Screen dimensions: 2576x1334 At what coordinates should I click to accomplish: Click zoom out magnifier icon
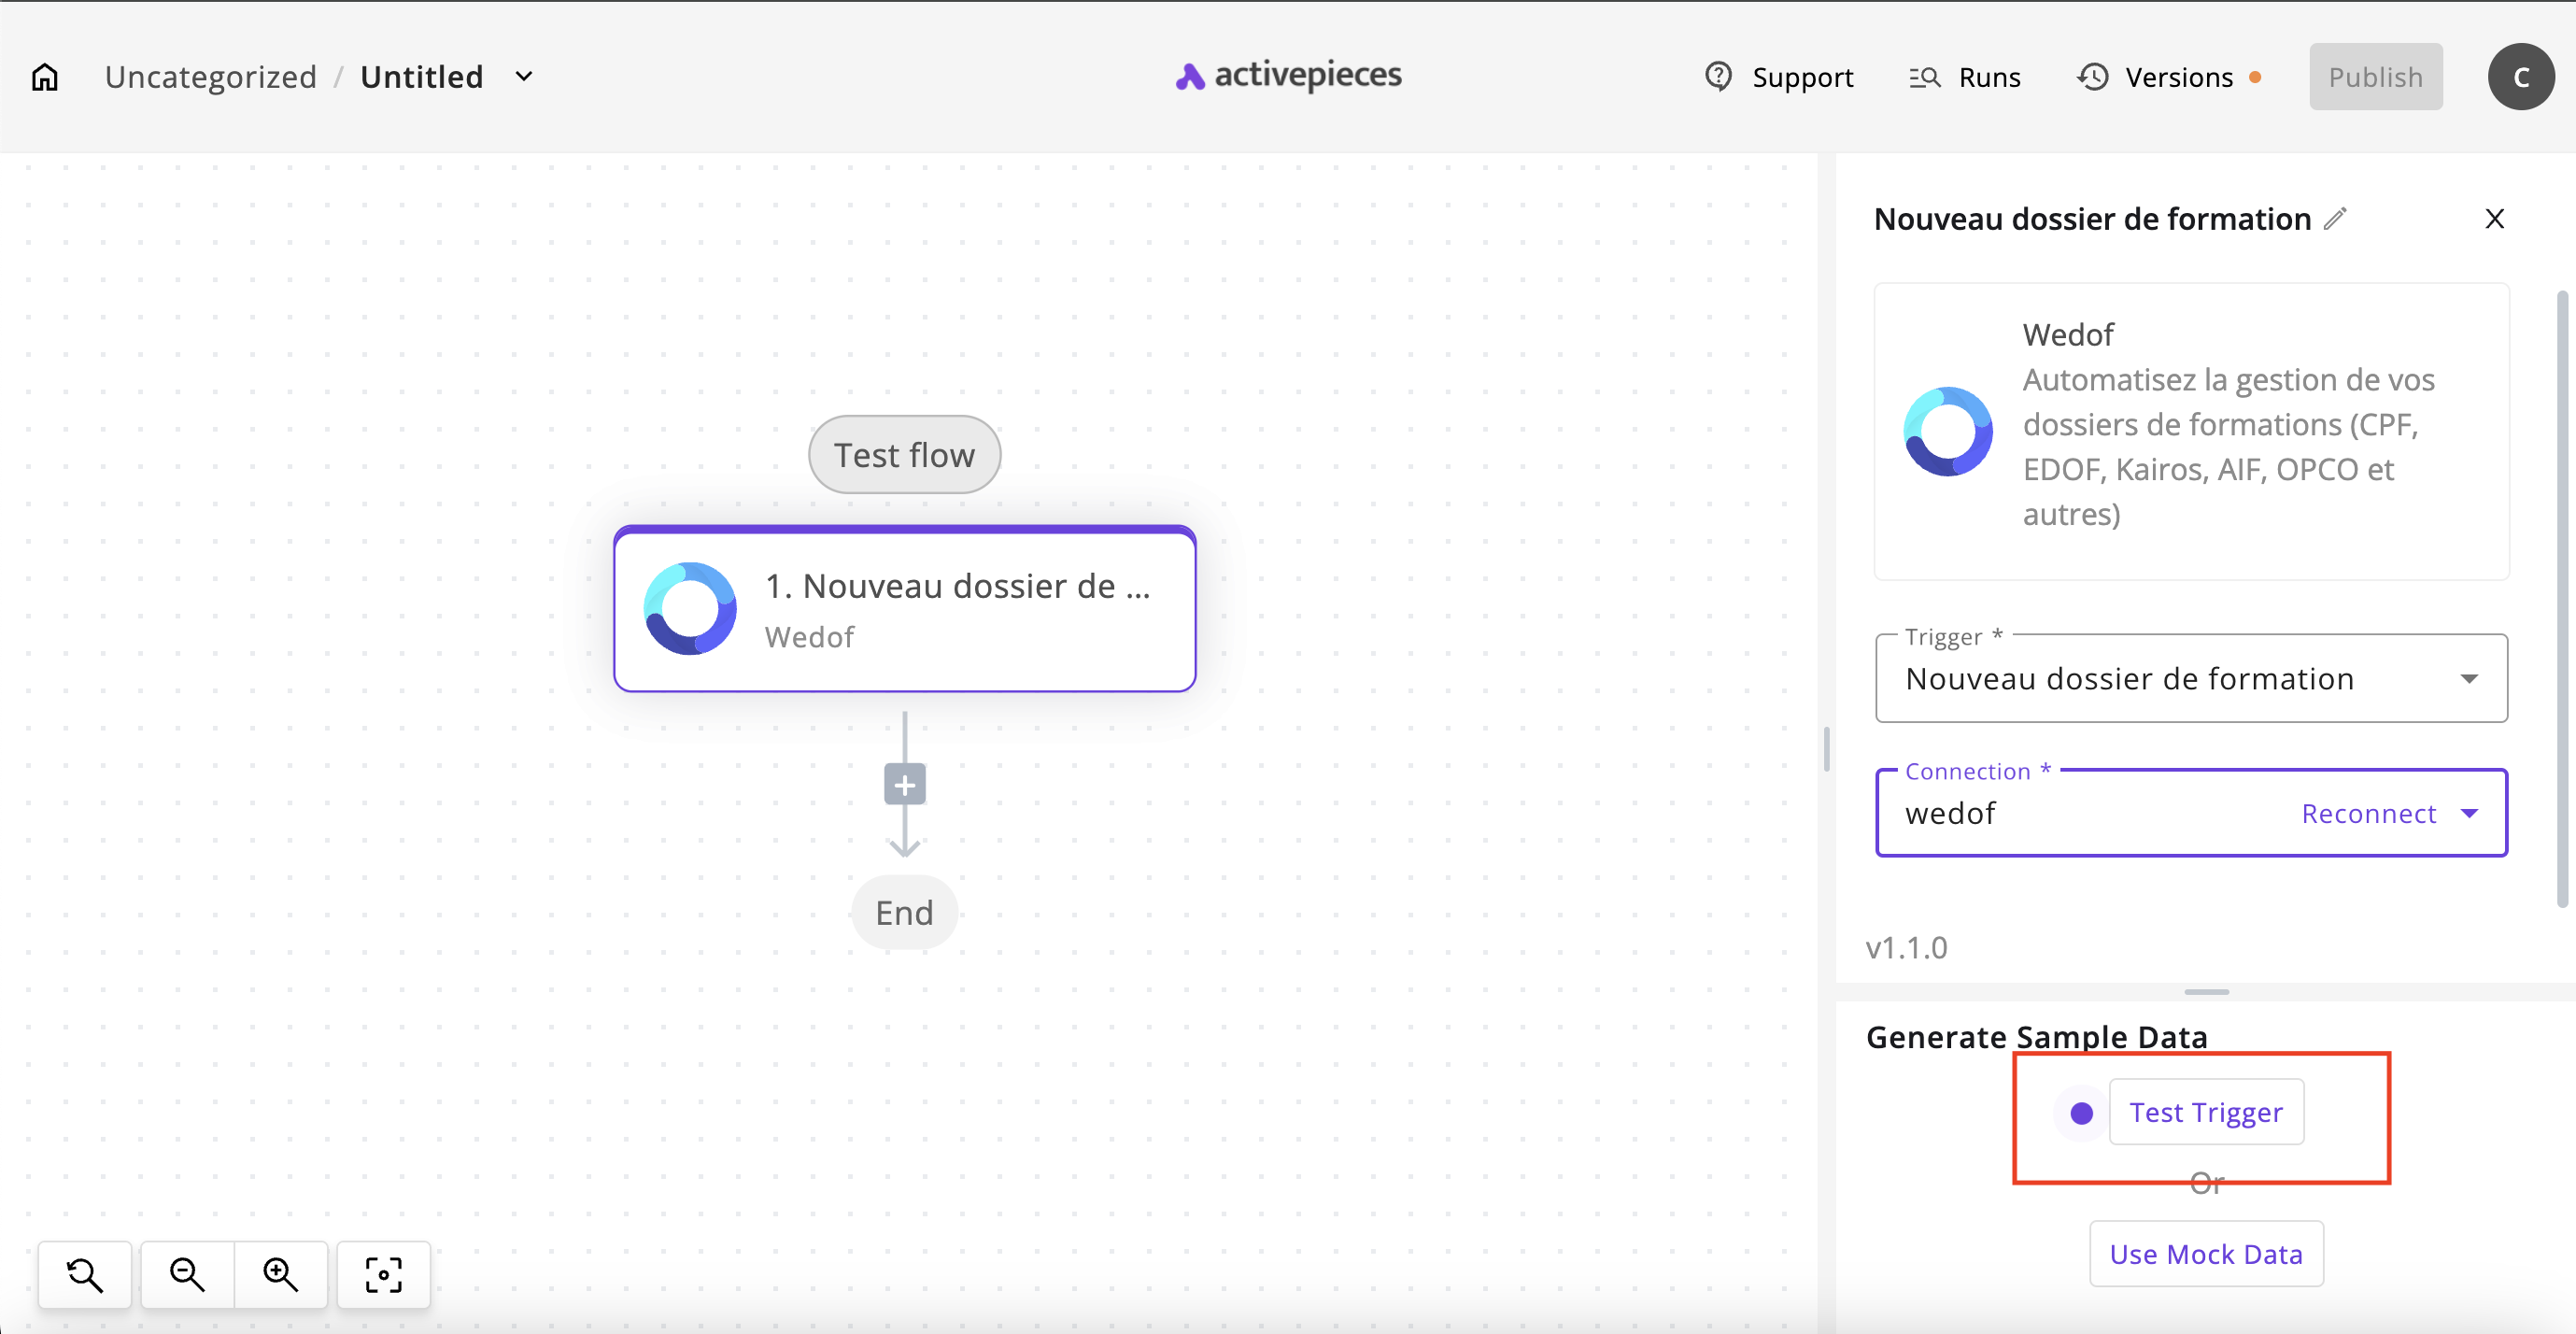click(187, 1275)
